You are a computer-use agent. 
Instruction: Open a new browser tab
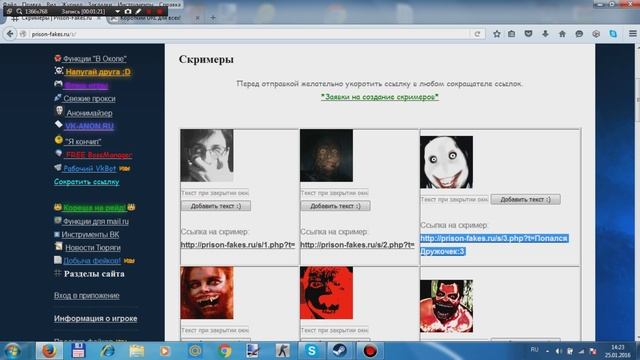[x=213, y=18]
